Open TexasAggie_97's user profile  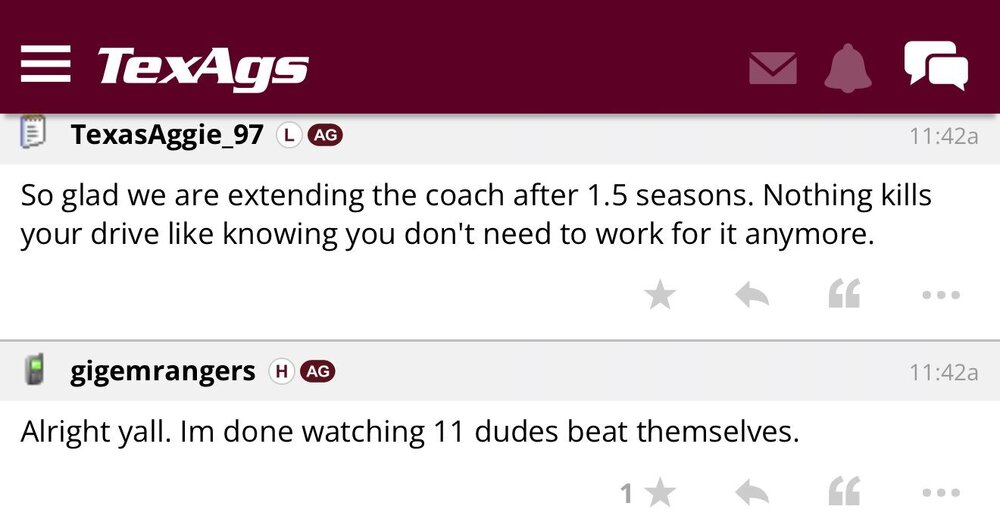pyautogui.click(x=167, y=136)
